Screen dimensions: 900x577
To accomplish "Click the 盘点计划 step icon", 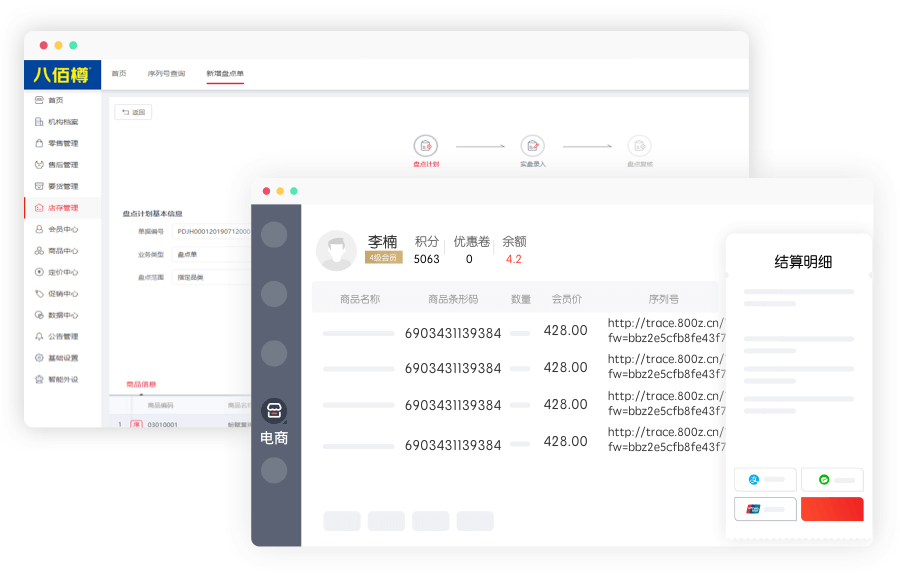I will pyautogui.click(x=425, y=146).
